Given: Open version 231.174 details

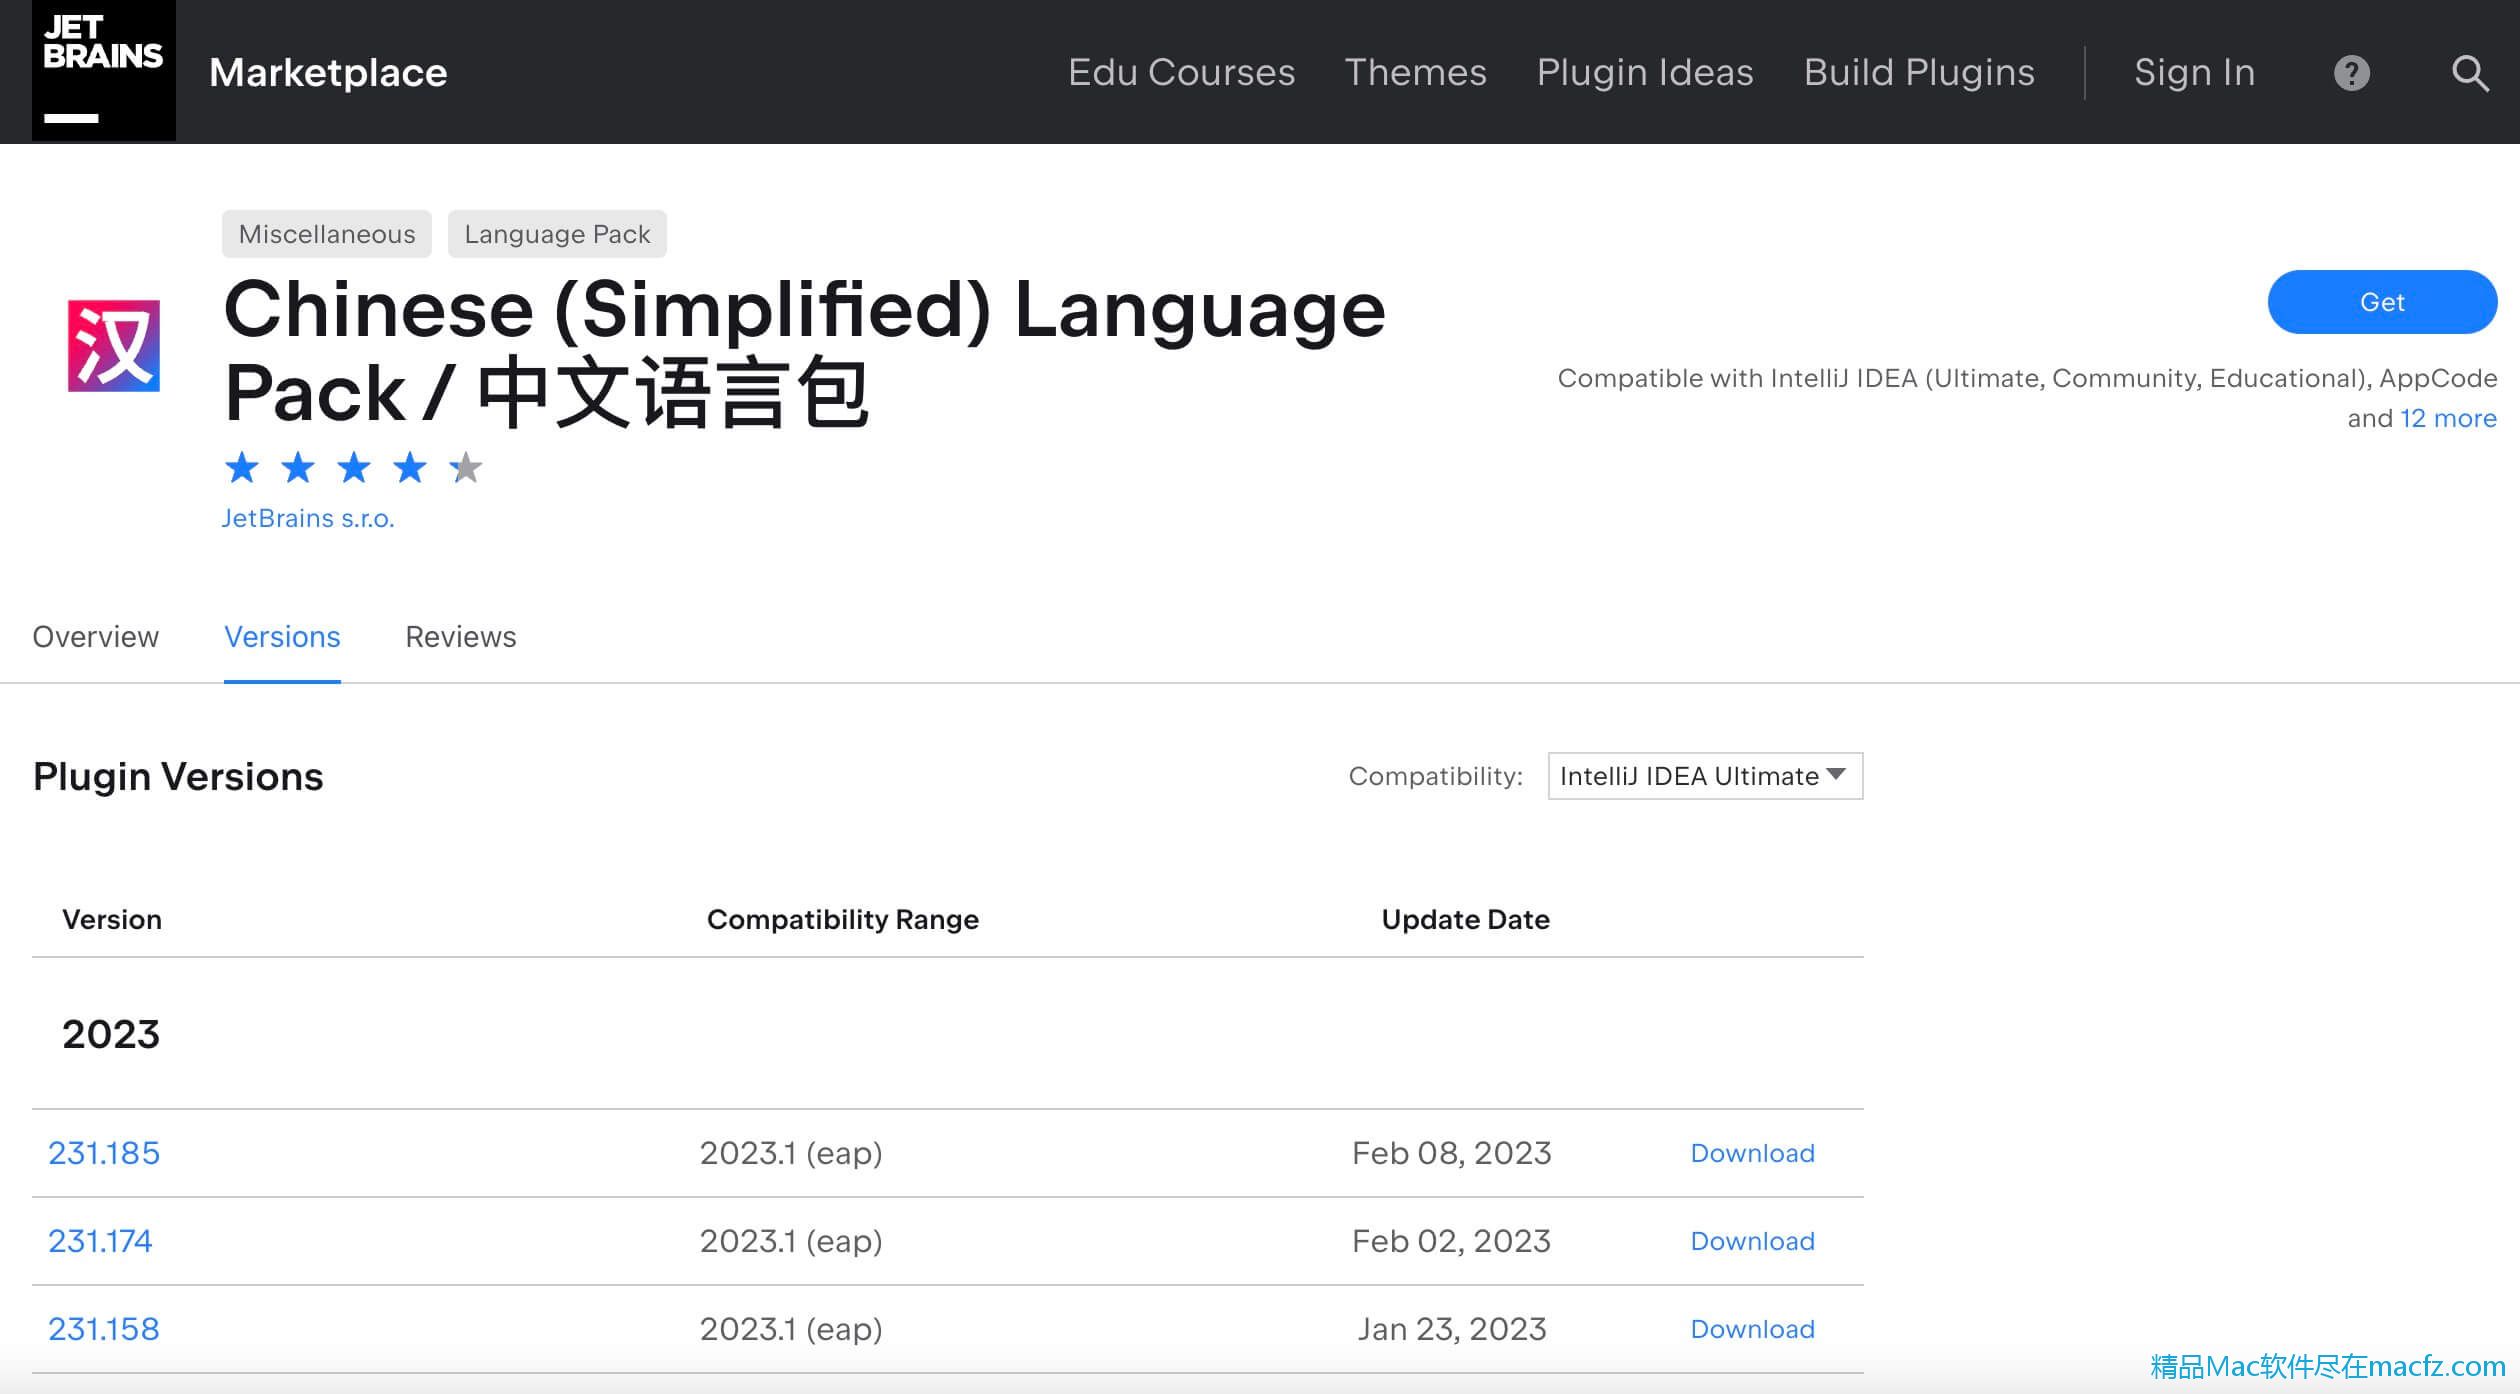Looking at the screenshot, I should click(100, 1241).
